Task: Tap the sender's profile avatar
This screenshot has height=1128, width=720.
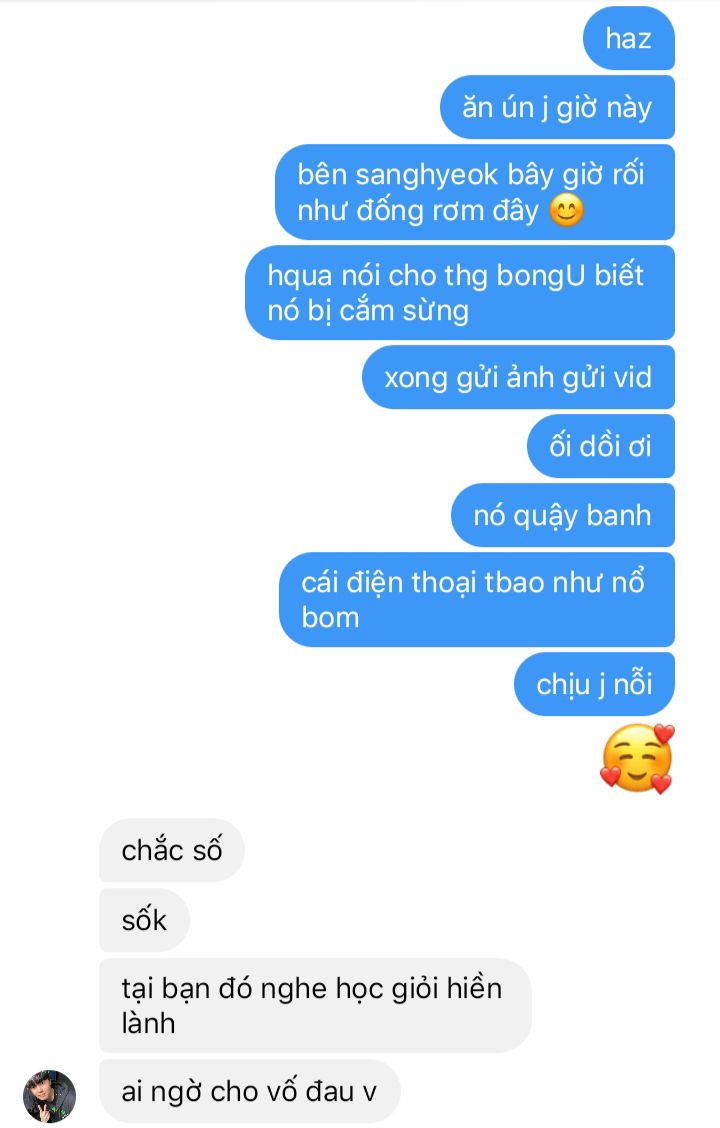Action: point(50,1096)
